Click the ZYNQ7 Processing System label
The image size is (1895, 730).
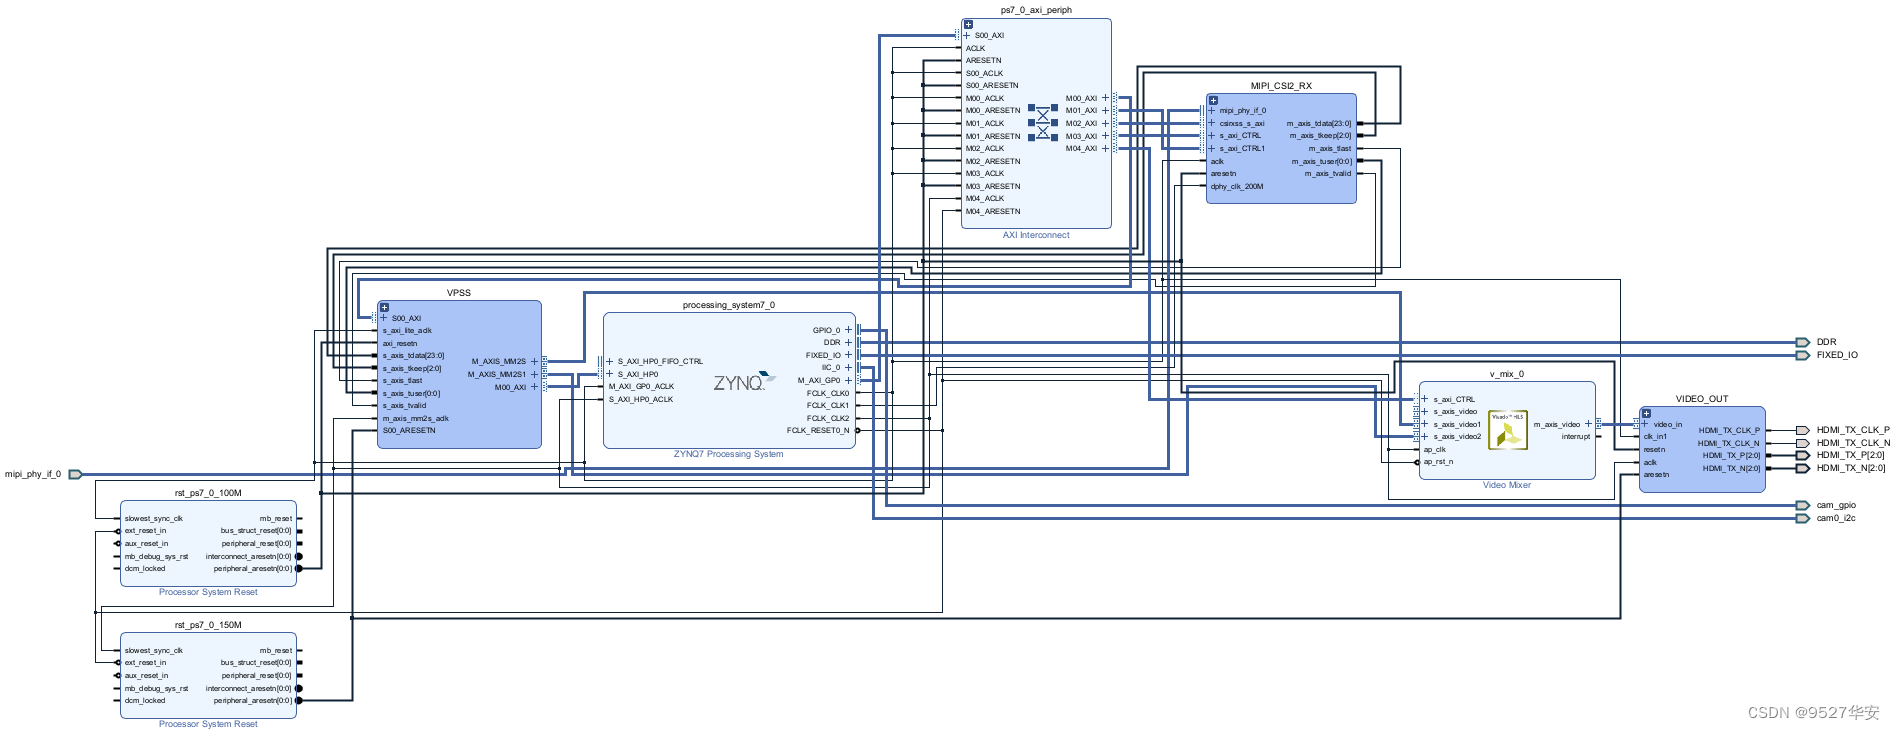point(728,454)
